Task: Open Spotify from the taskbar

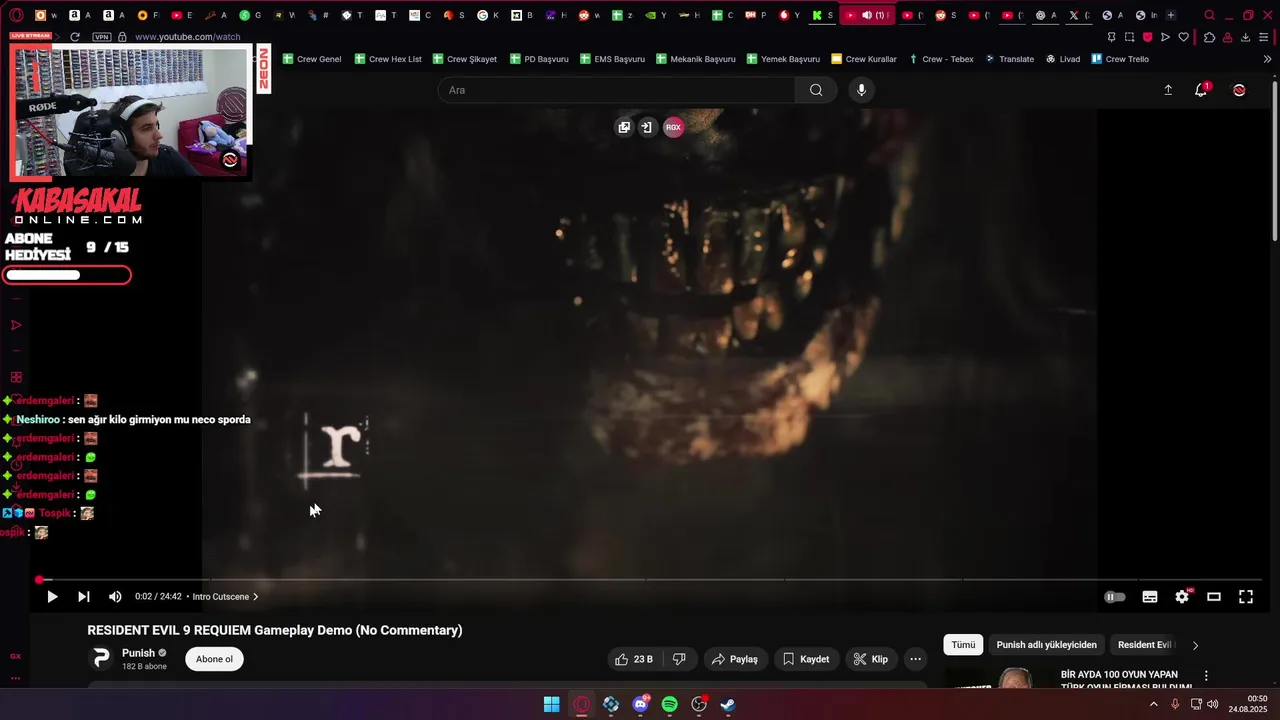Action: tap(670, 705)
